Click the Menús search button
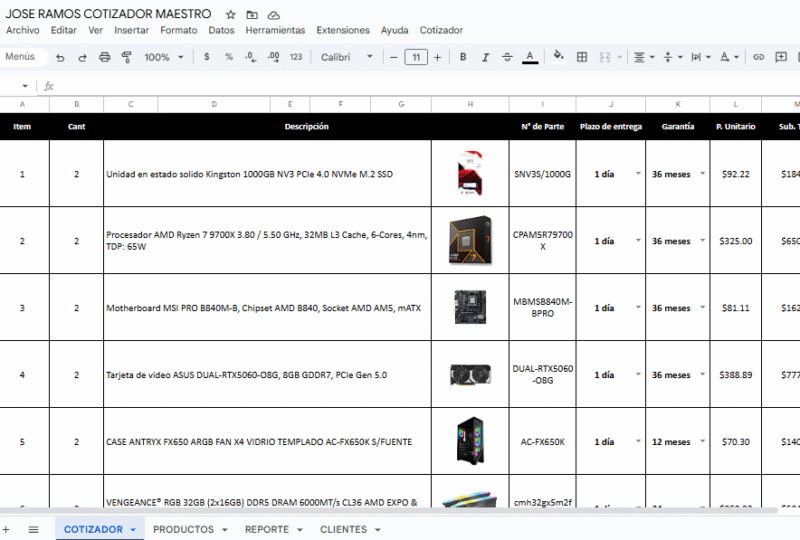The image size is (800, 540). tap(21, 57)
